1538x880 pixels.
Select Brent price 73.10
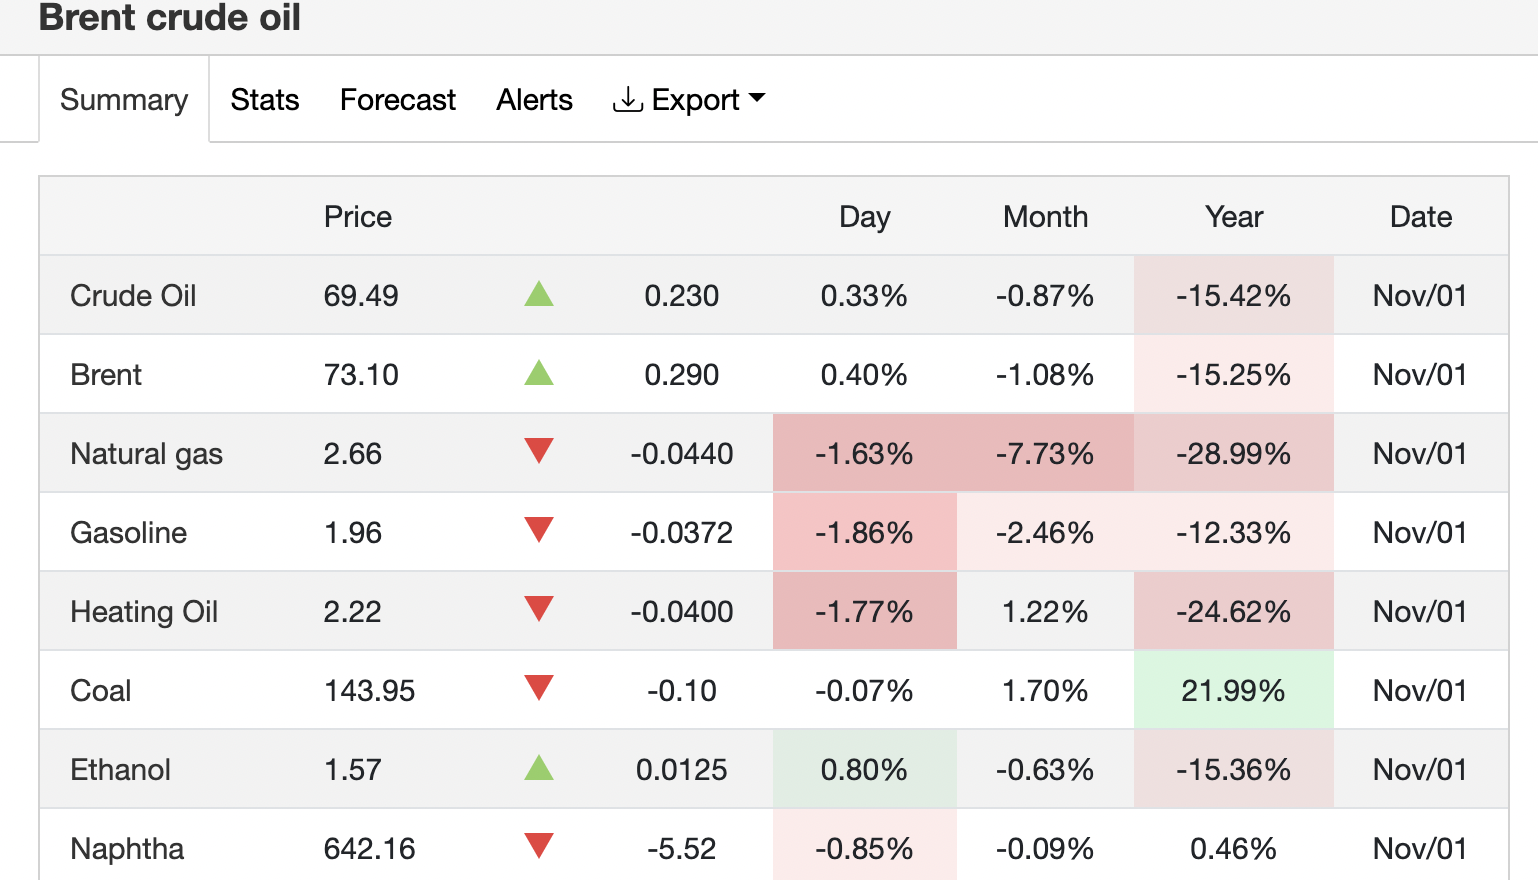pos(361,375)
